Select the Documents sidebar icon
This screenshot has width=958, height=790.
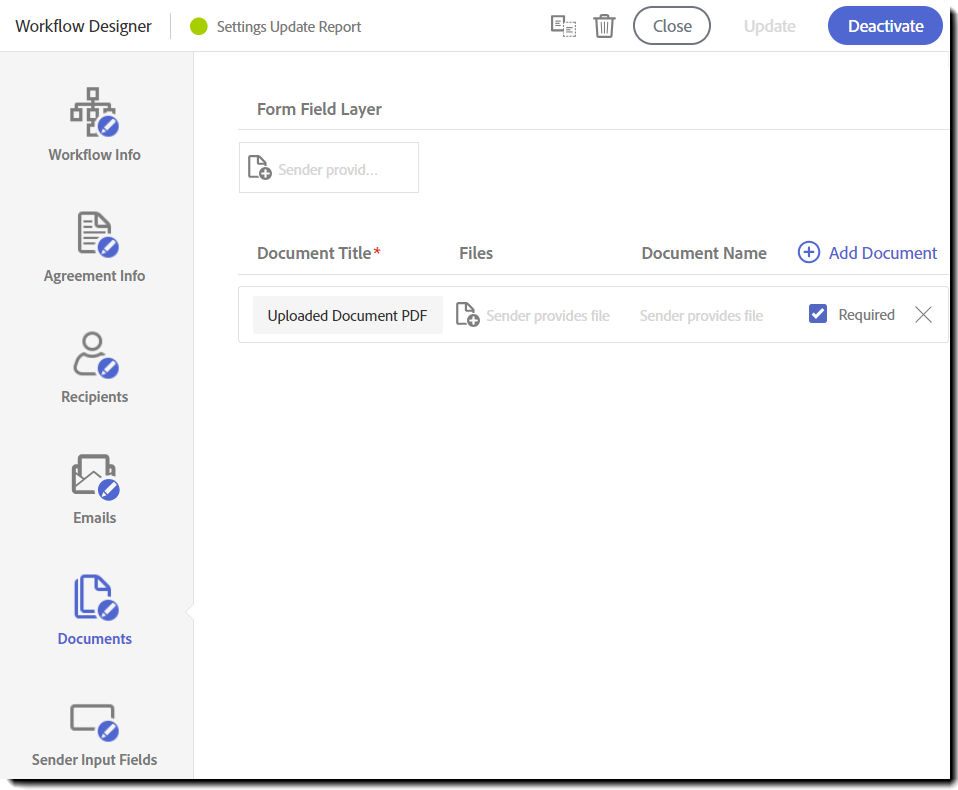[94, 596]
